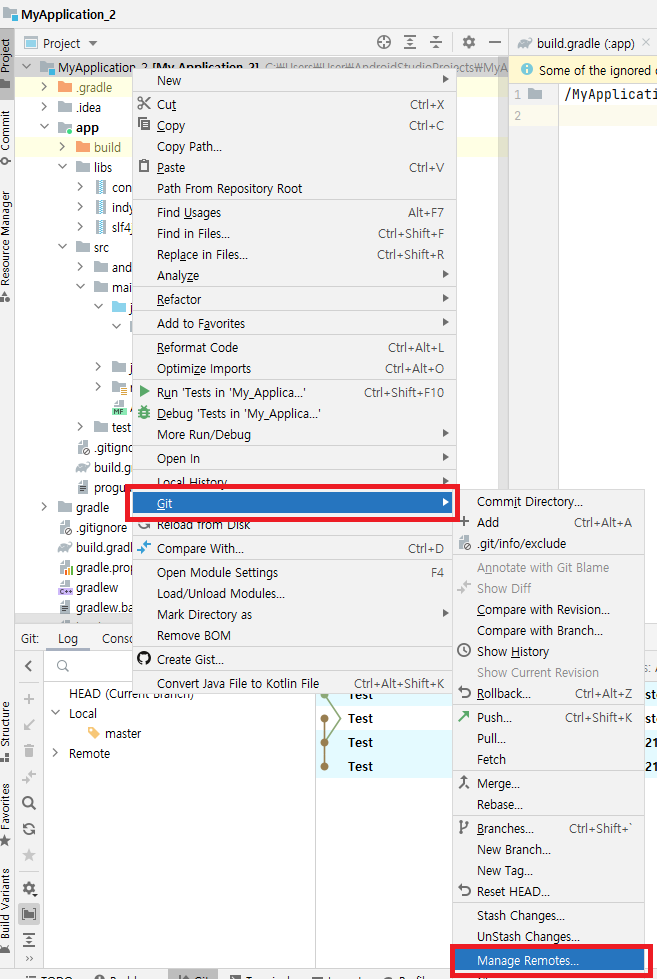Select Pull... in Git submenu
This screenshot has height=979, width=657.
[549, 738]
